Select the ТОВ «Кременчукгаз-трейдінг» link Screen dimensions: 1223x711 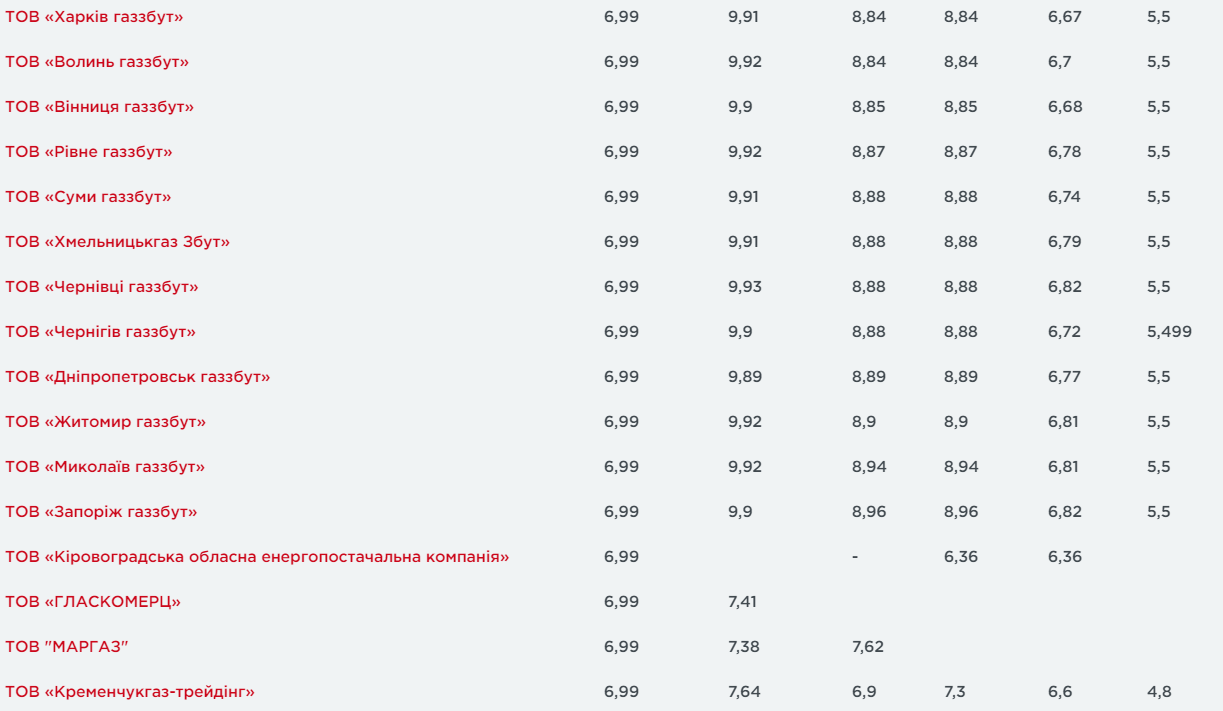click(130, 692)
